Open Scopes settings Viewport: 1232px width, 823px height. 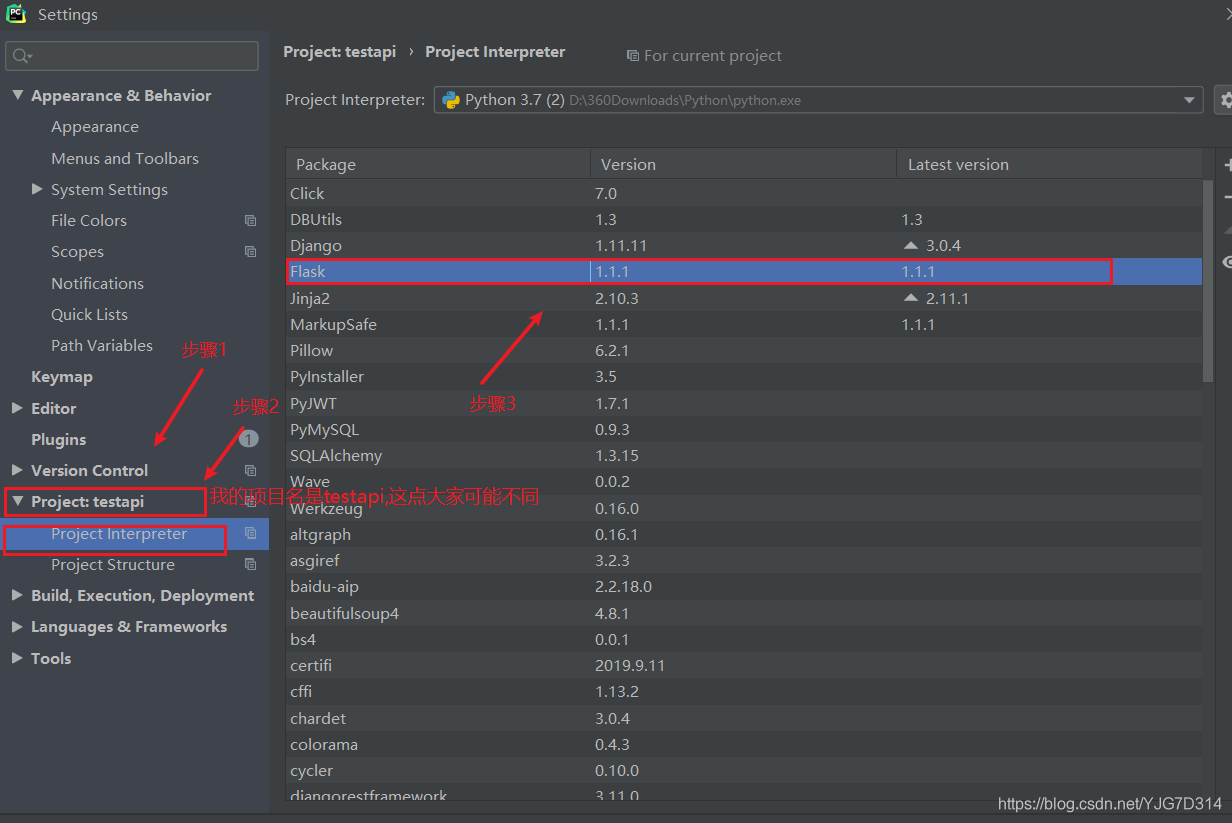point(77,252)
